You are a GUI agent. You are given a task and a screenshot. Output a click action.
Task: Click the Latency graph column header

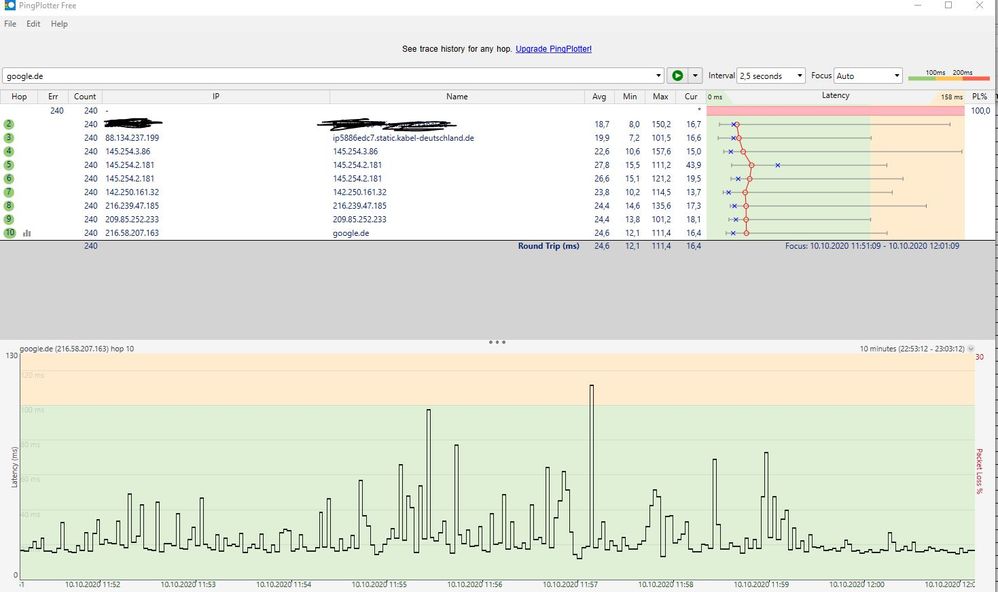click(835, 96)
